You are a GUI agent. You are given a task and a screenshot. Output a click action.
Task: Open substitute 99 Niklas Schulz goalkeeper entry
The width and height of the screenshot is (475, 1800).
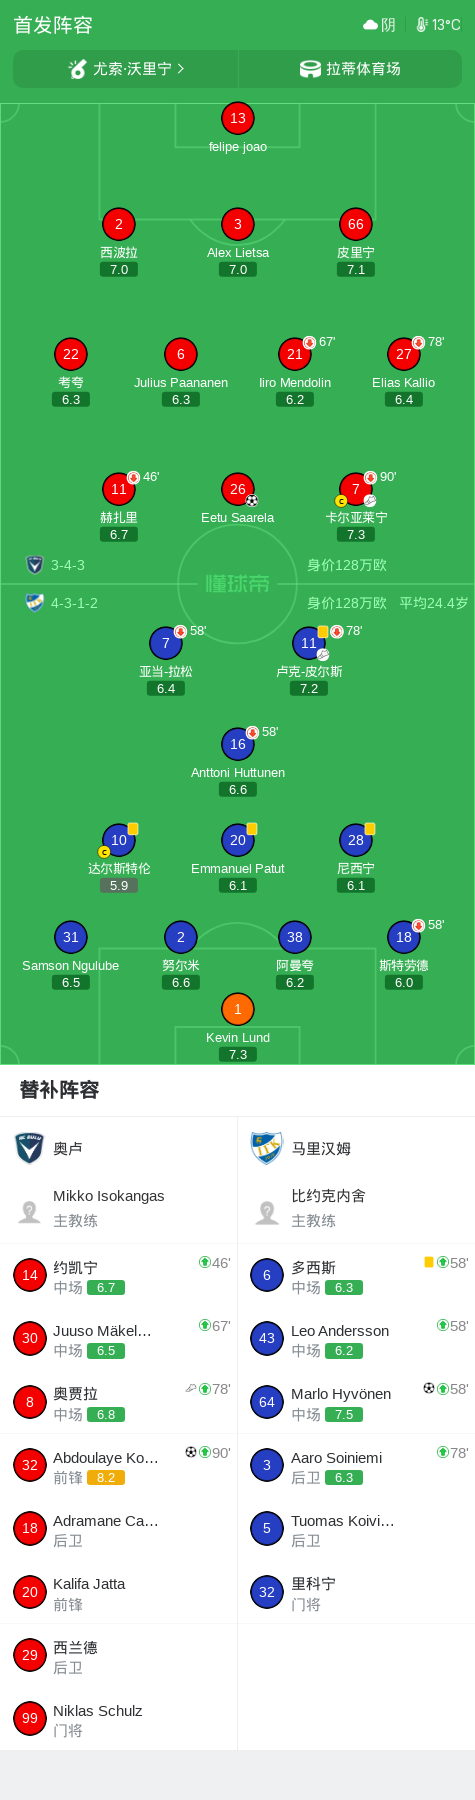(x=119, y=1719)
